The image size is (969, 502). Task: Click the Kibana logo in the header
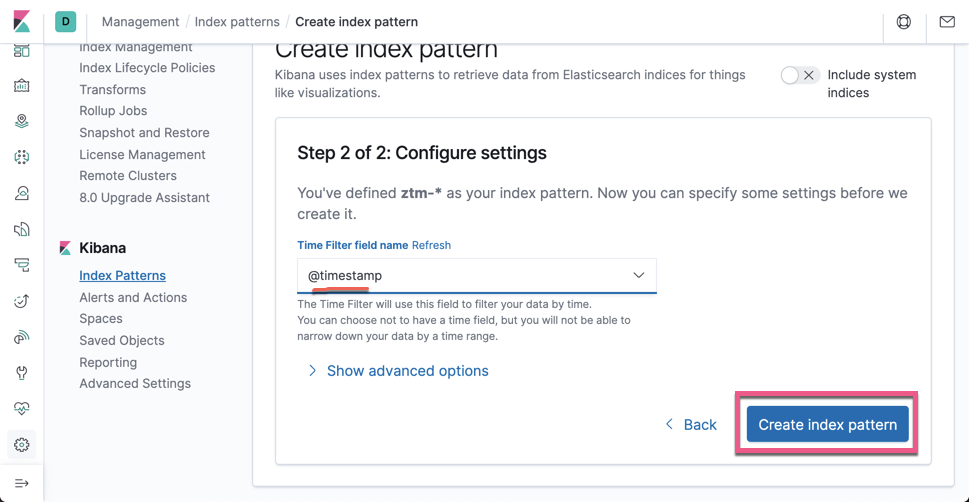[21, 21]
